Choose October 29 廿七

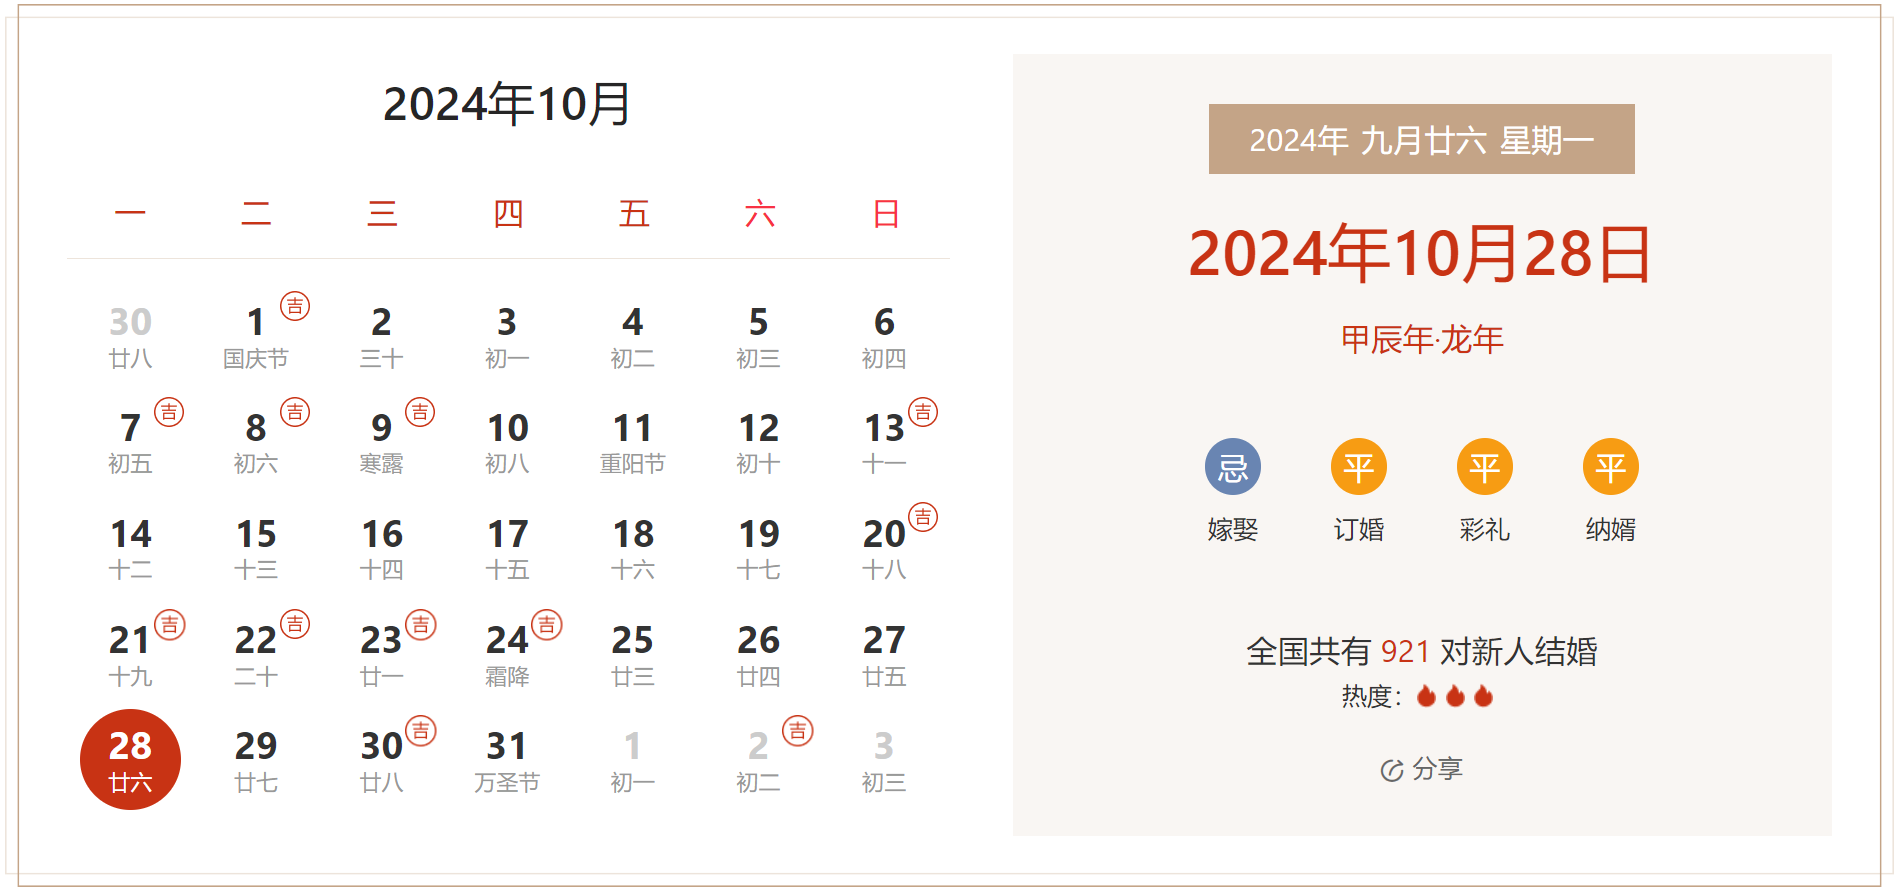pyautogui.click(x=256, y=761)
